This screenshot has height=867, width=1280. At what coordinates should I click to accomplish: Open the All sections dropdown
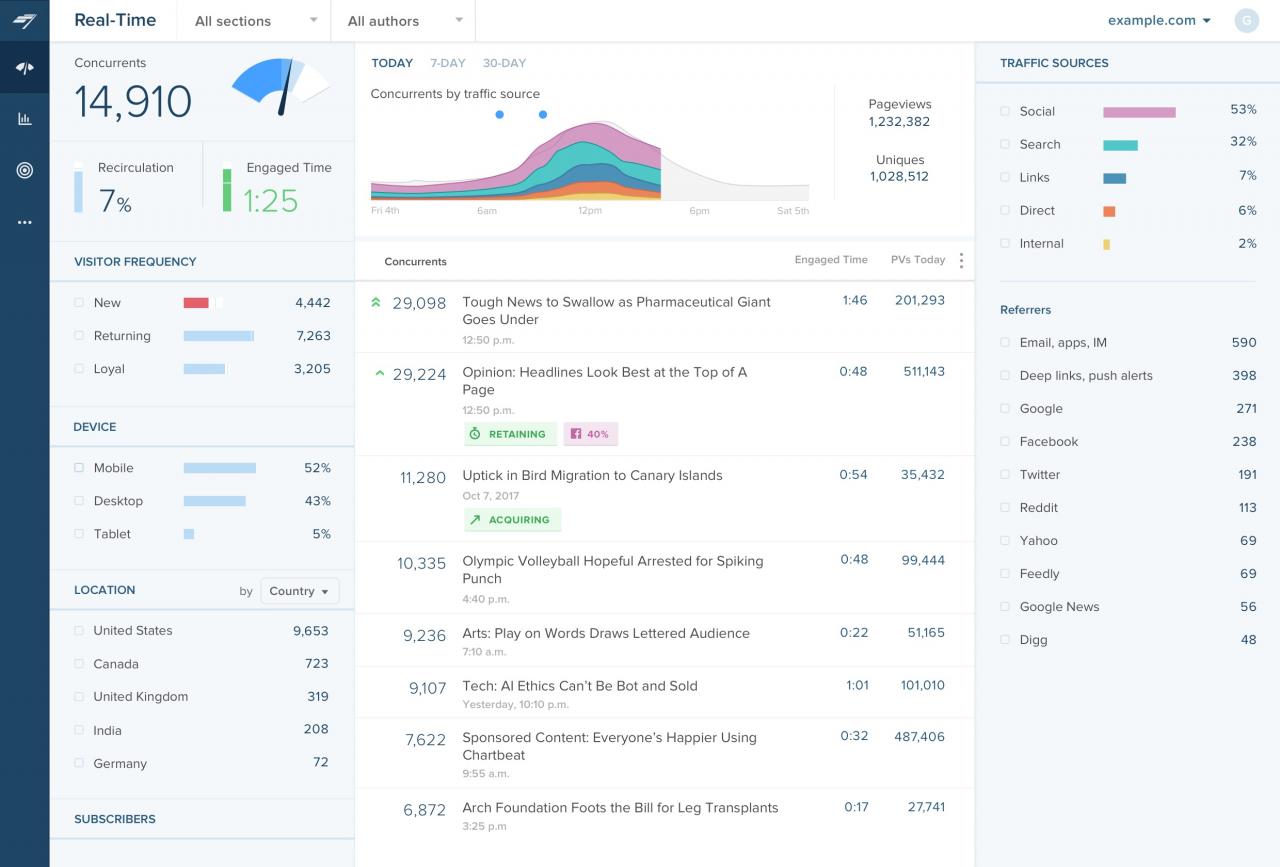pos(254,21)
